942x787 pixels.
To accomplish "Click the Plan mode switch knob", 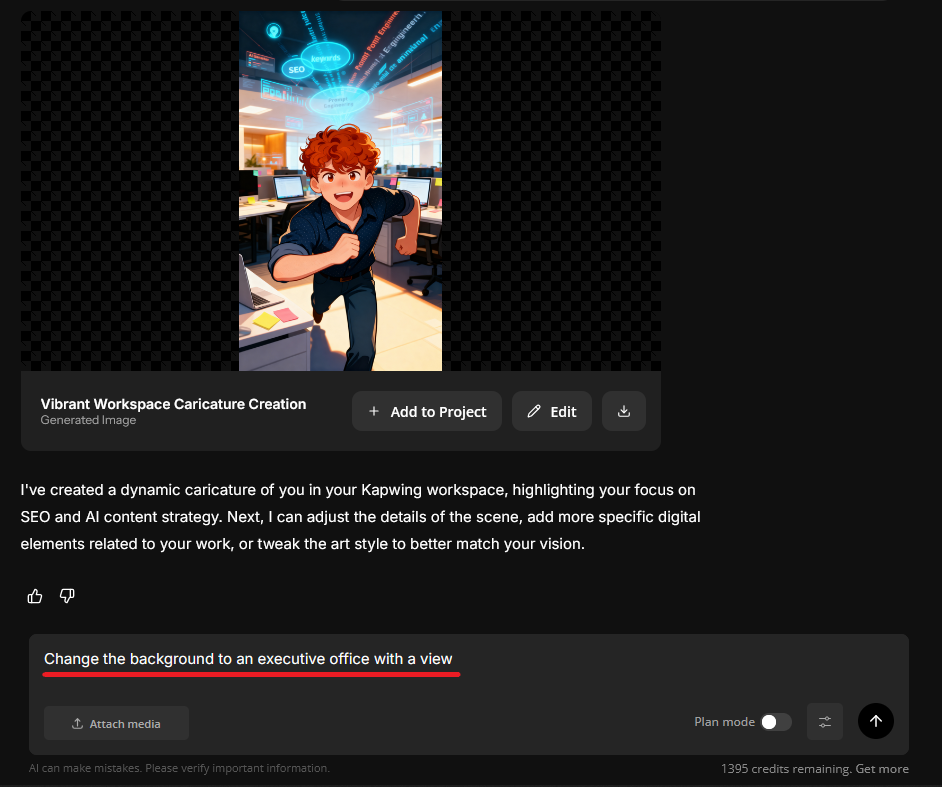I will coord(771,721).
